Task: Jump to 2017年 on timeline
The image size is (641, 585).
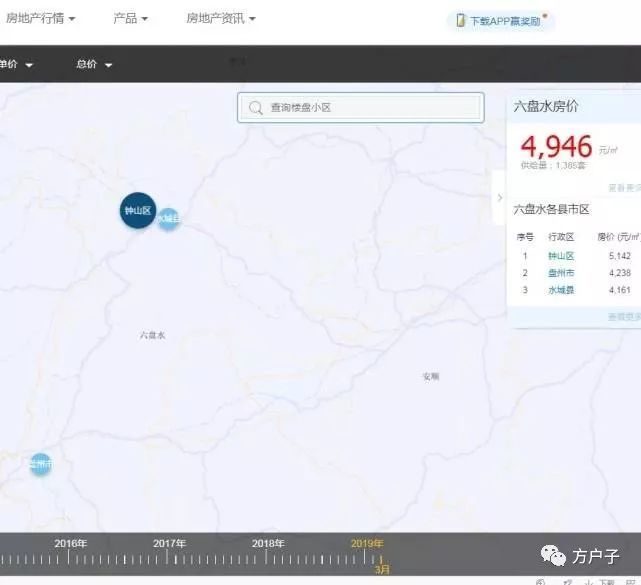Action: 169,544
